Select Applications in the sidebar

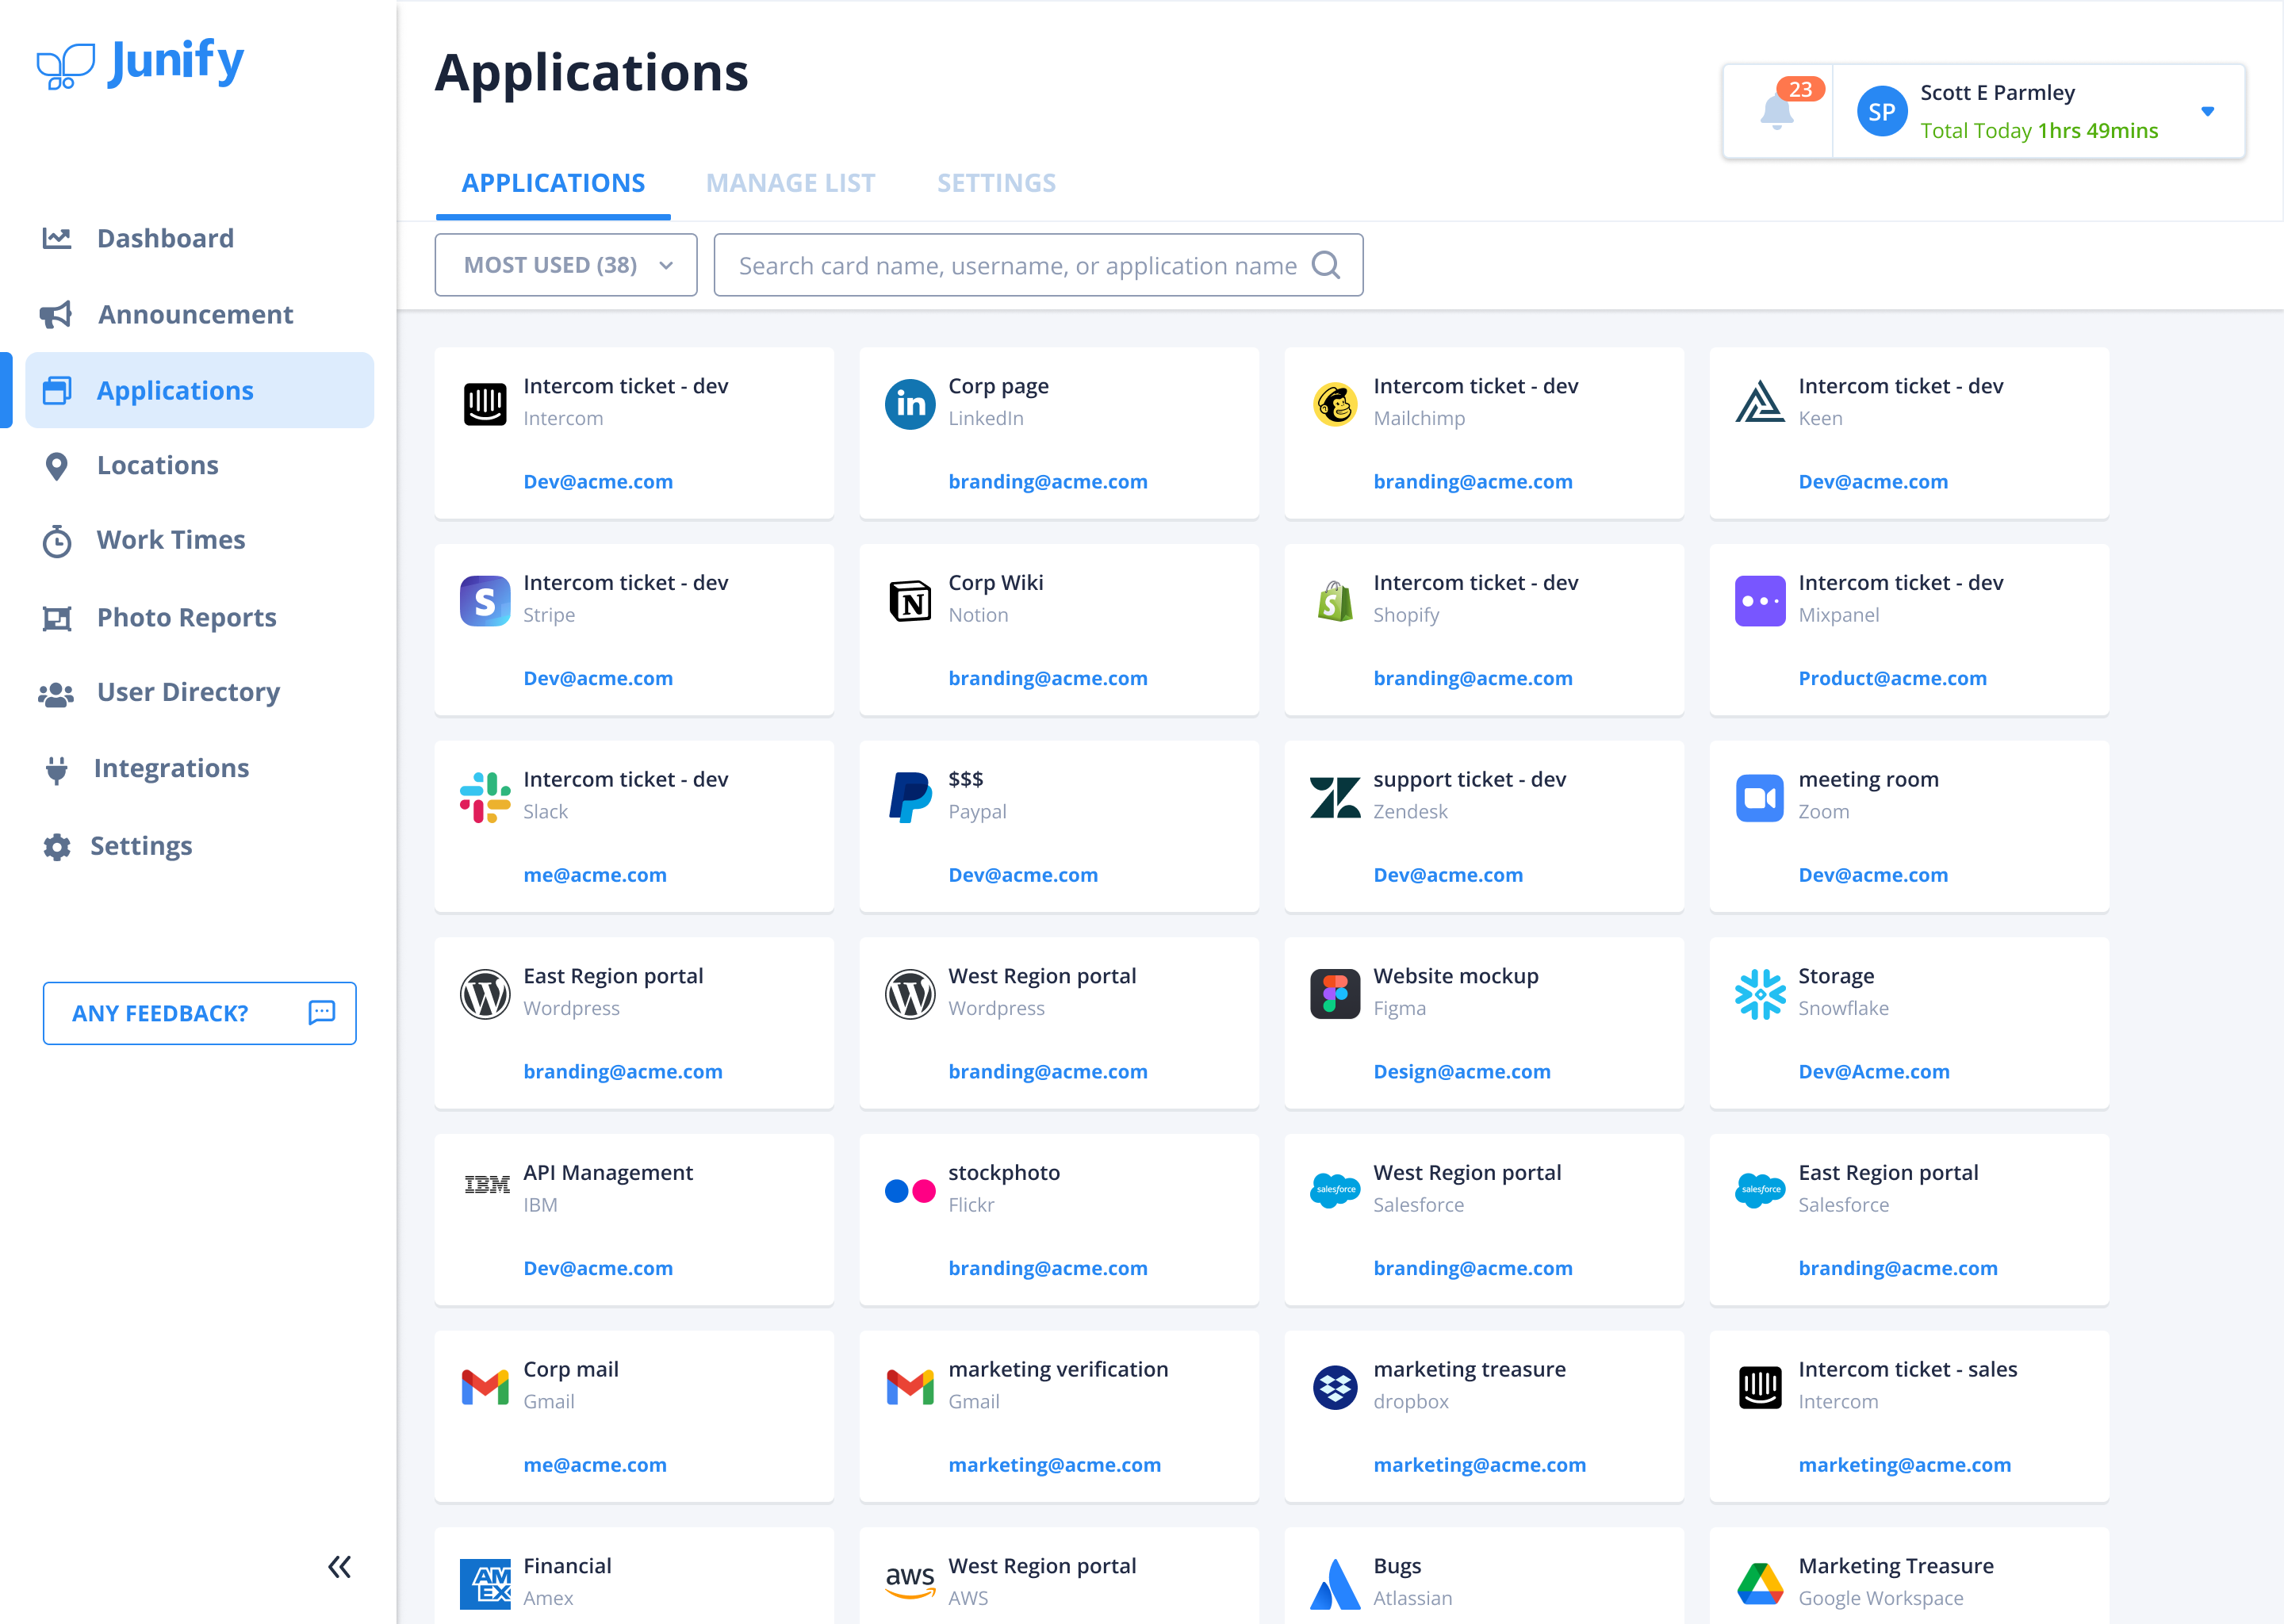(199, 390)
